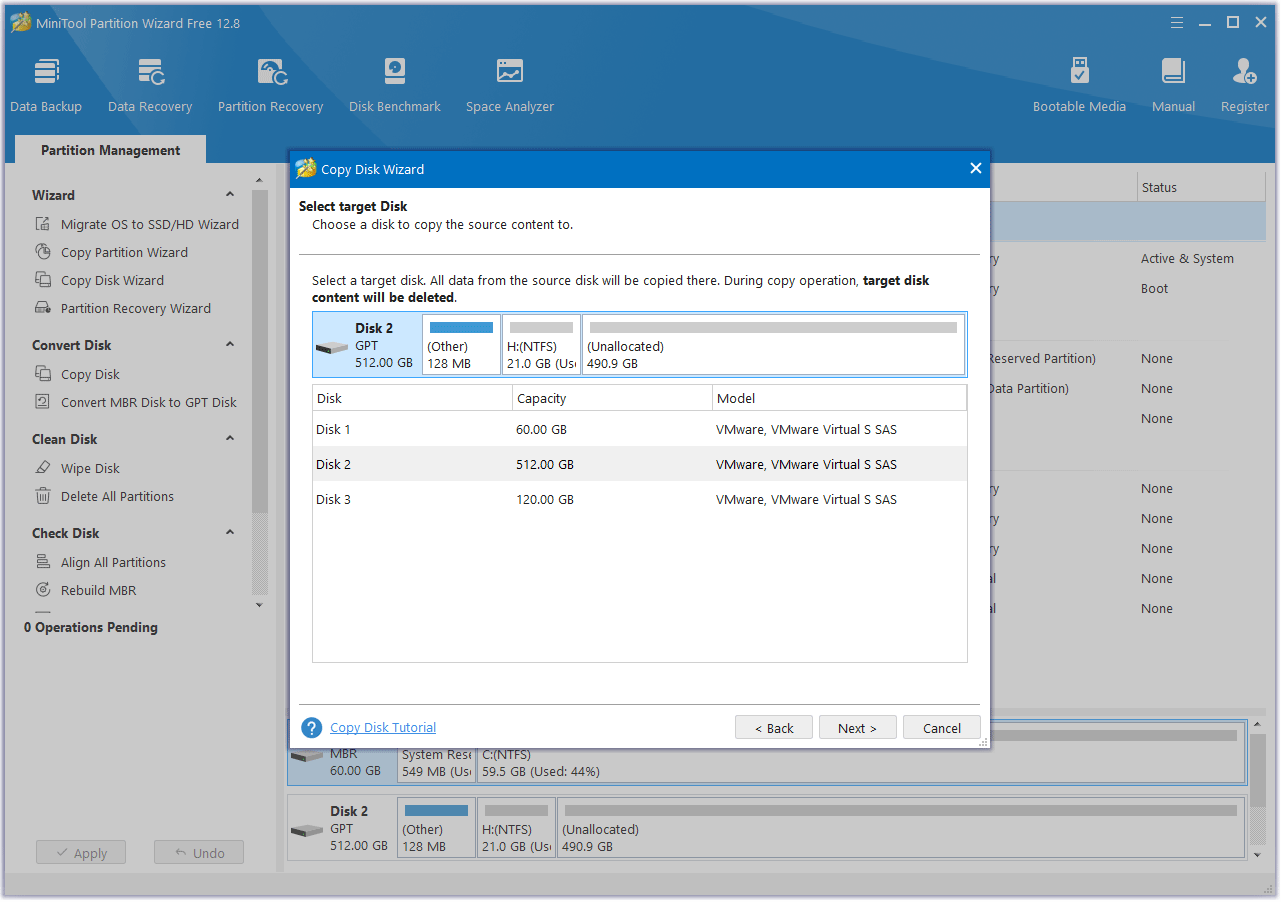Click the Boot status entry
This screenshot has height=902, width=1281.
pos(1154,288)
